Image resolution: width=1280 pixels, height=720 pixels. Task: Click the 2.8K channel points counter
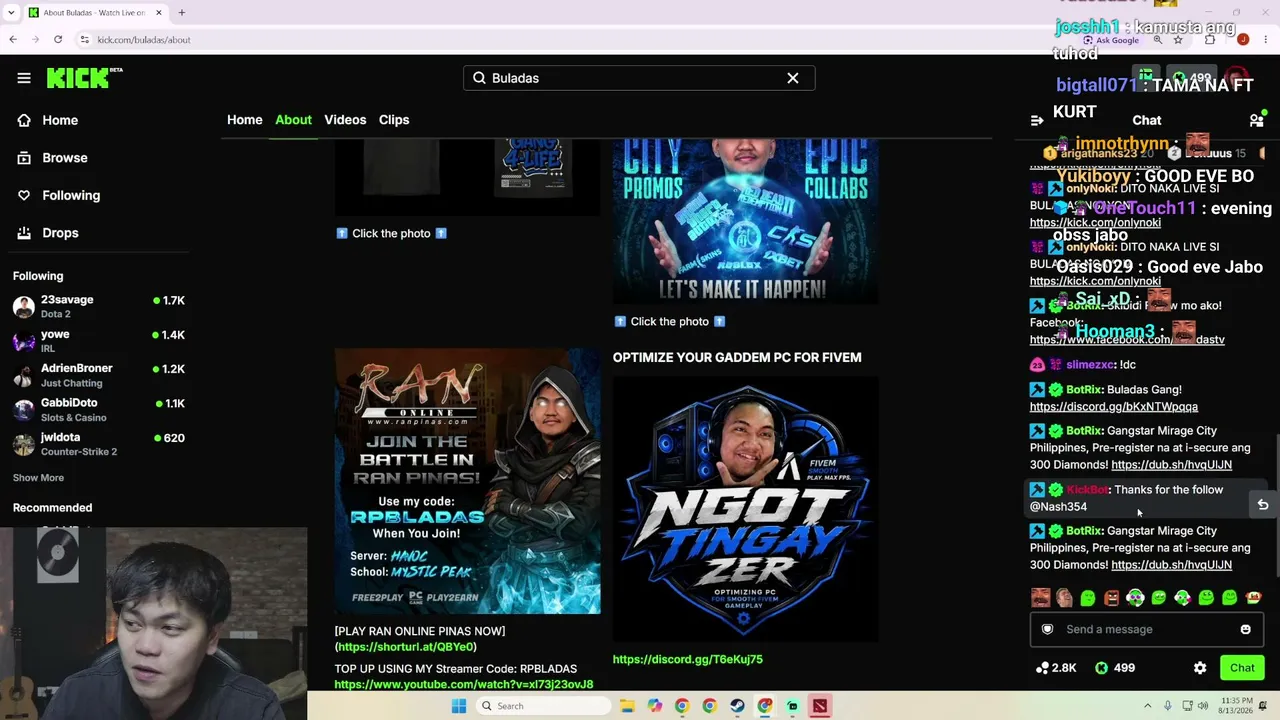point(1056,668)
